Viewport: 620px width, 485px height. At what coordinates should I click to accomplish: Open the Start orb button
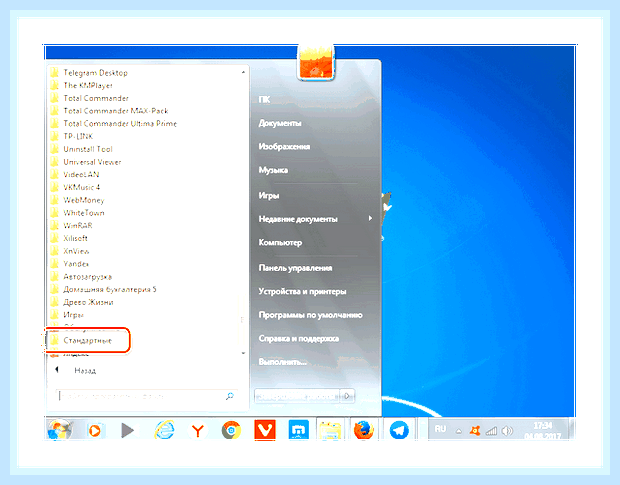pyautogui.click(x=60, y=429)
